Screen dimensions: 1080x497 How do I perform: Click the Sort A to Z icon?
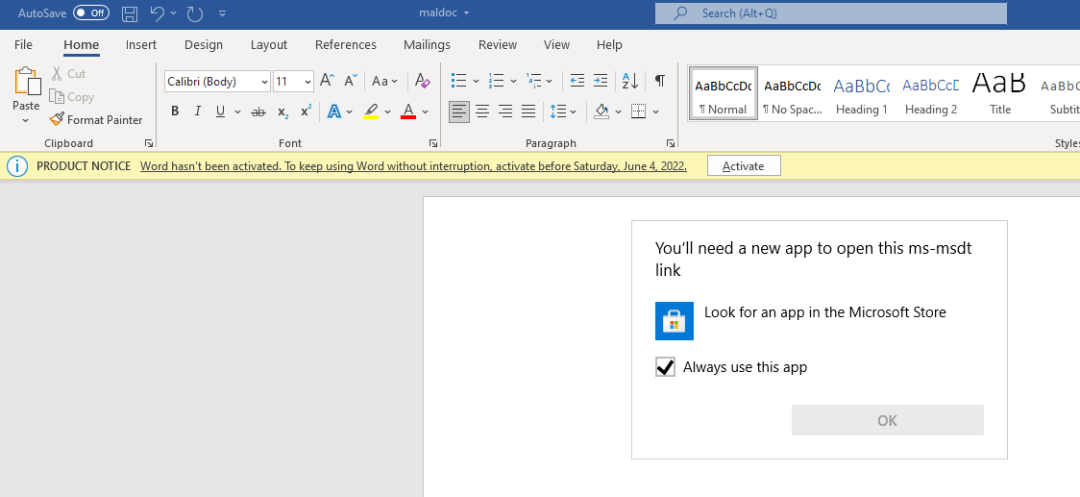click(x=629, y=81)
